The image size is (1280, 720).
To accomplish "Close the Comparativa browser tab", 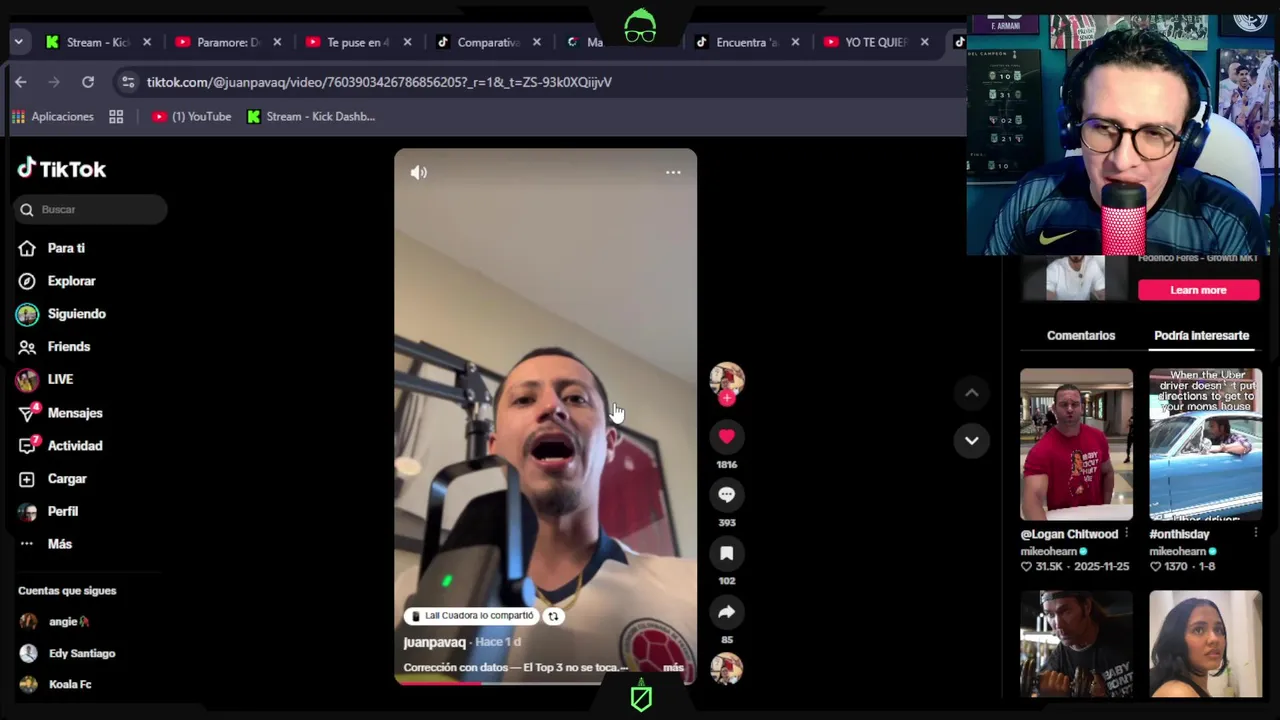I will click(537, 42).
